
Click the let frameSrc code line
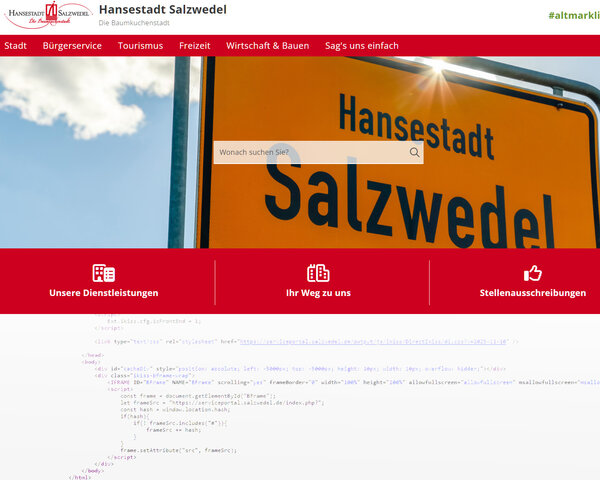[222, 403]
